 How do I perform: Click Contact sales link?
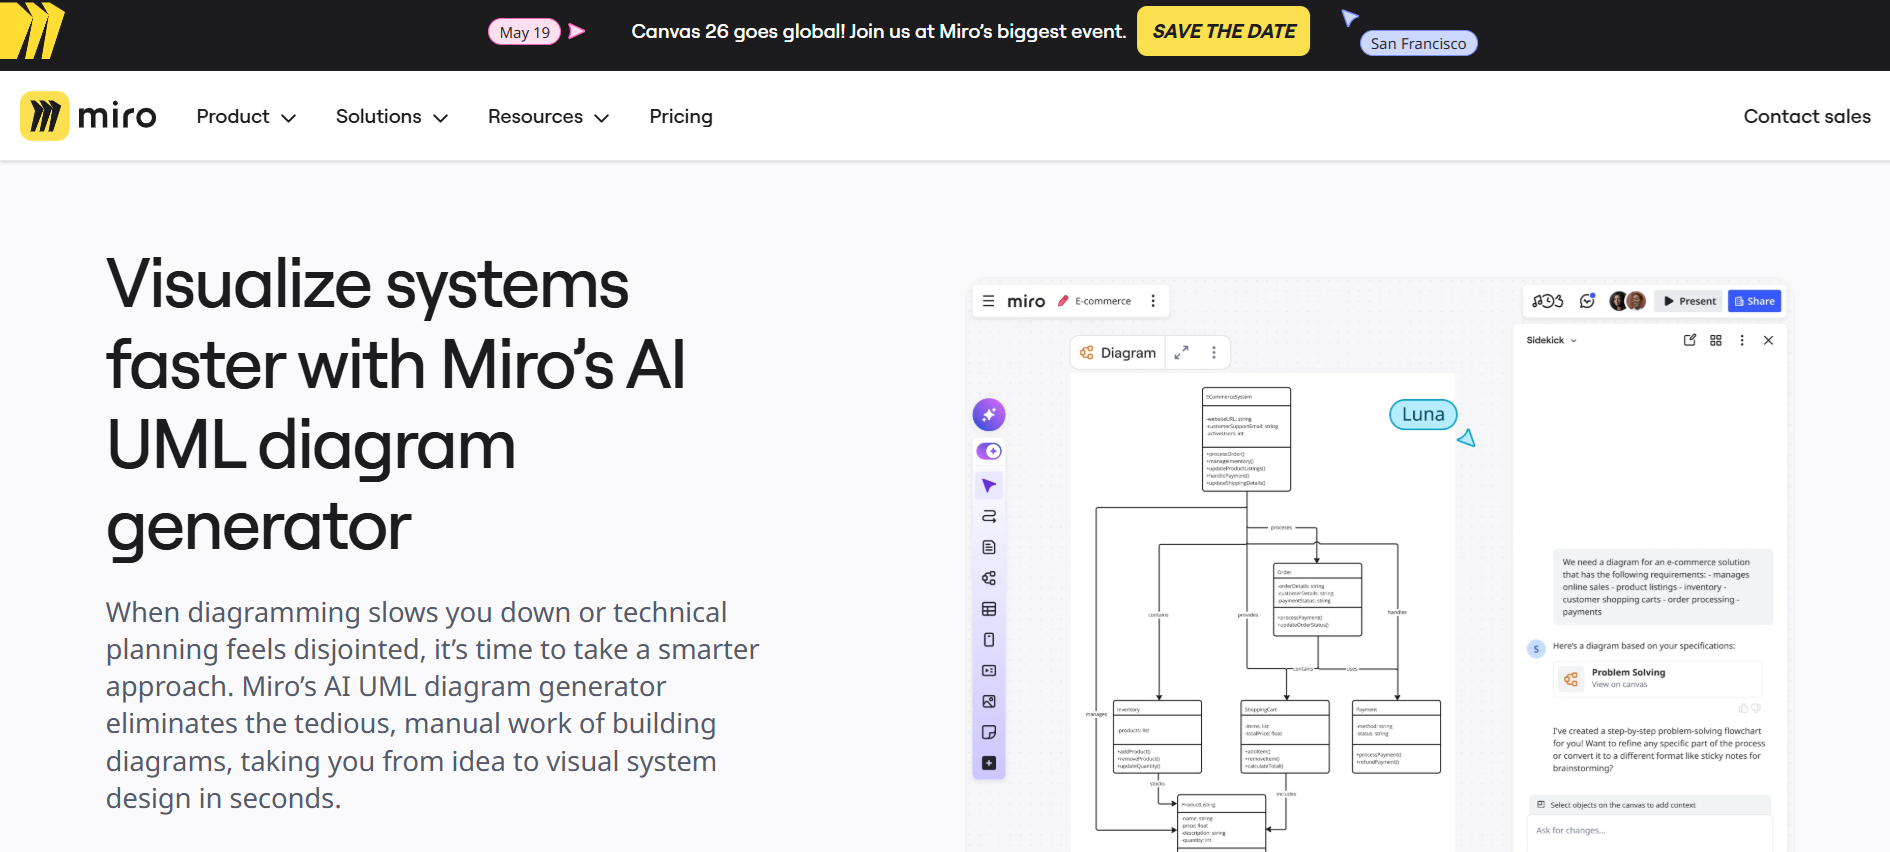(1807, 116)
